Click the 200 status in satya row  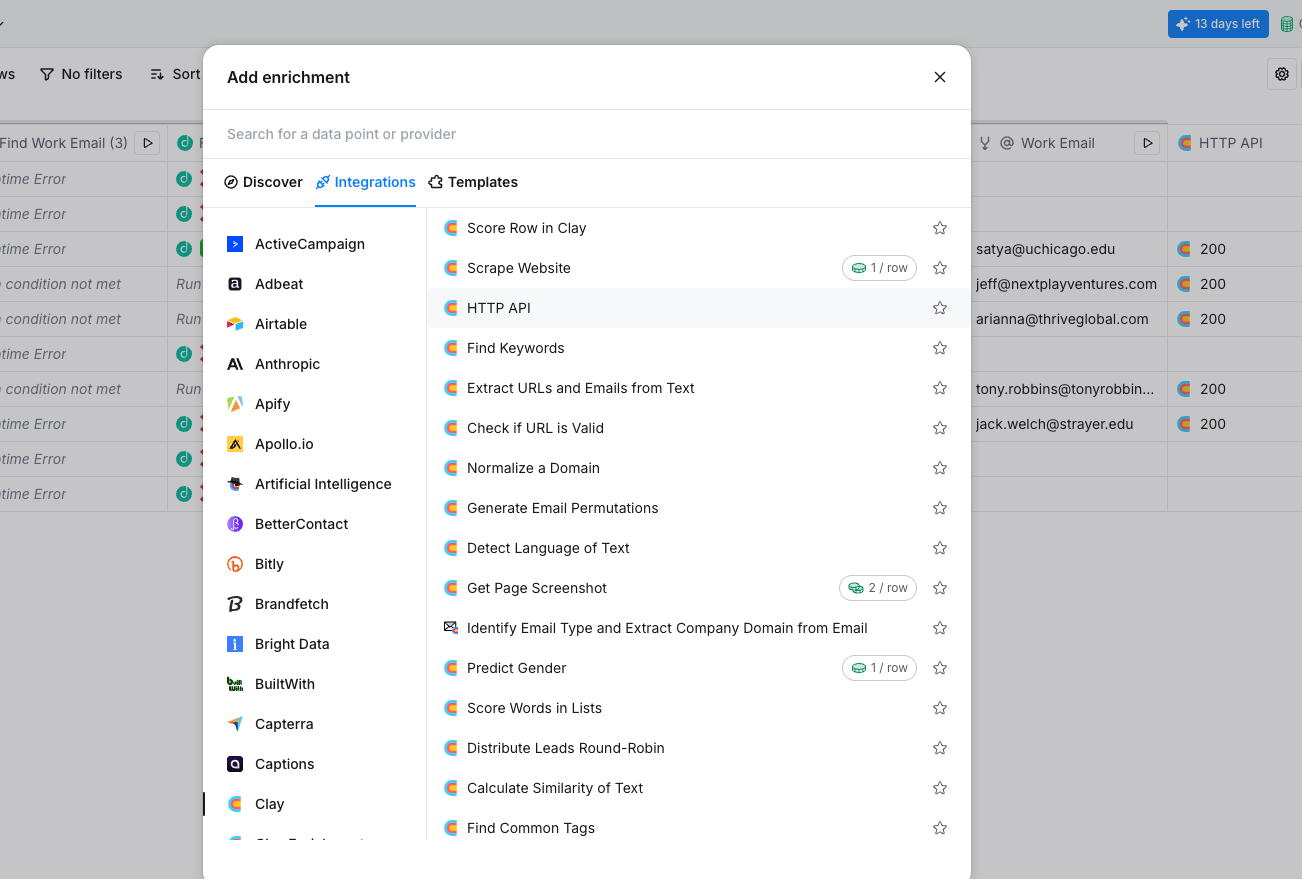point(1212,249)
